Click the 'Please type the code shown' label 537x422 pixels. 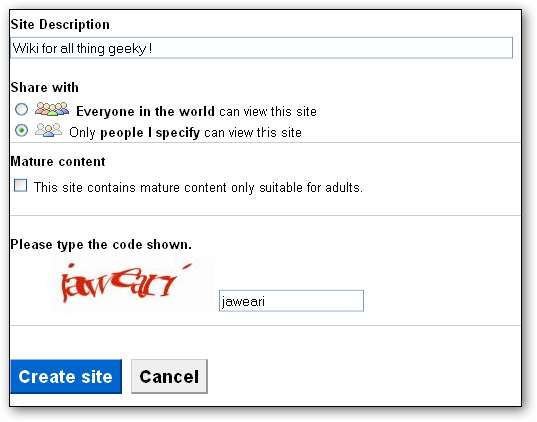pos(101,245)
